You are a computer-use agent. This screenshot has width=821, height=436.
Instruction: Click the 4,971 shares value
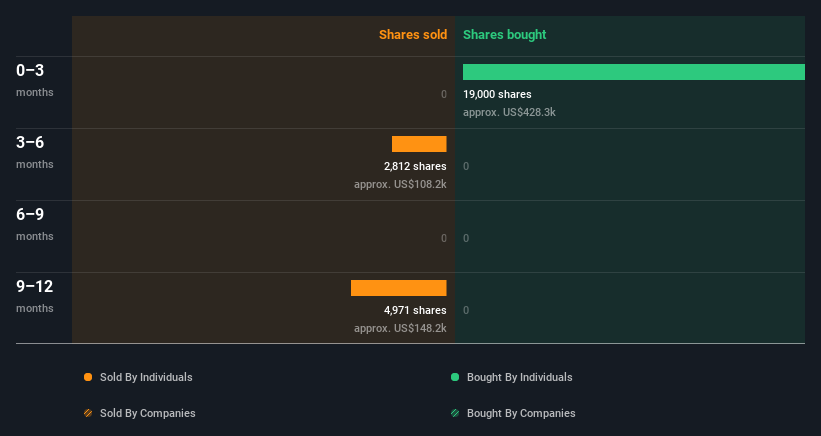point(415,310)
